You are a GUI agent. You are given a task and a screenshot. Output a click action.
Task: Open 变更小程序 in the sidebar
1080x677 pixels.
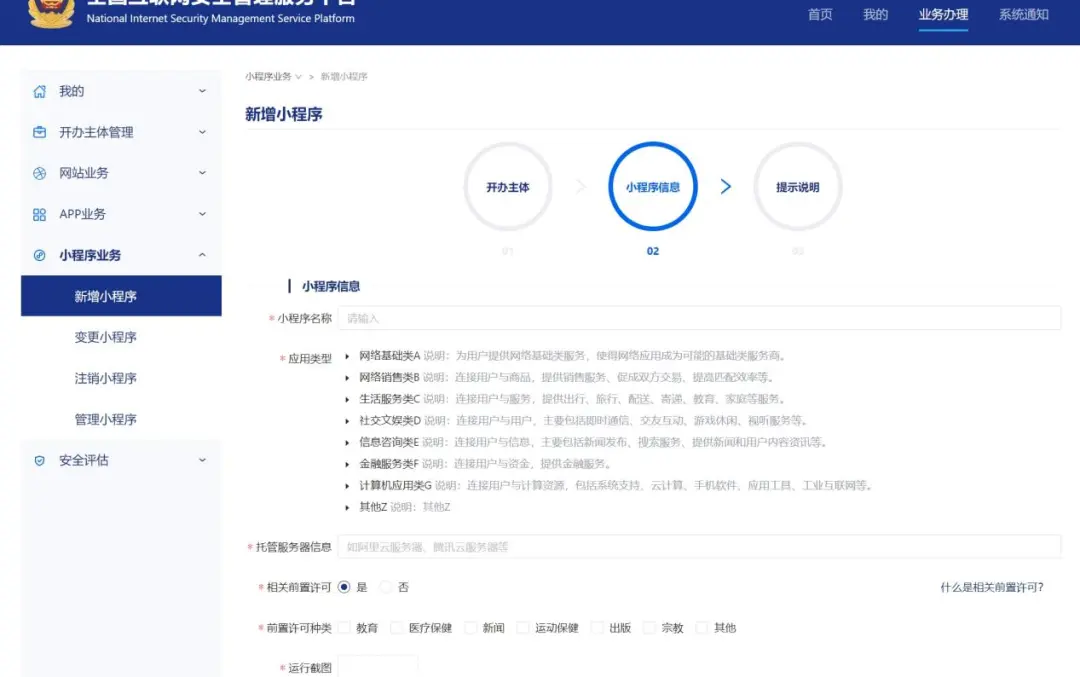coord(105,338)
